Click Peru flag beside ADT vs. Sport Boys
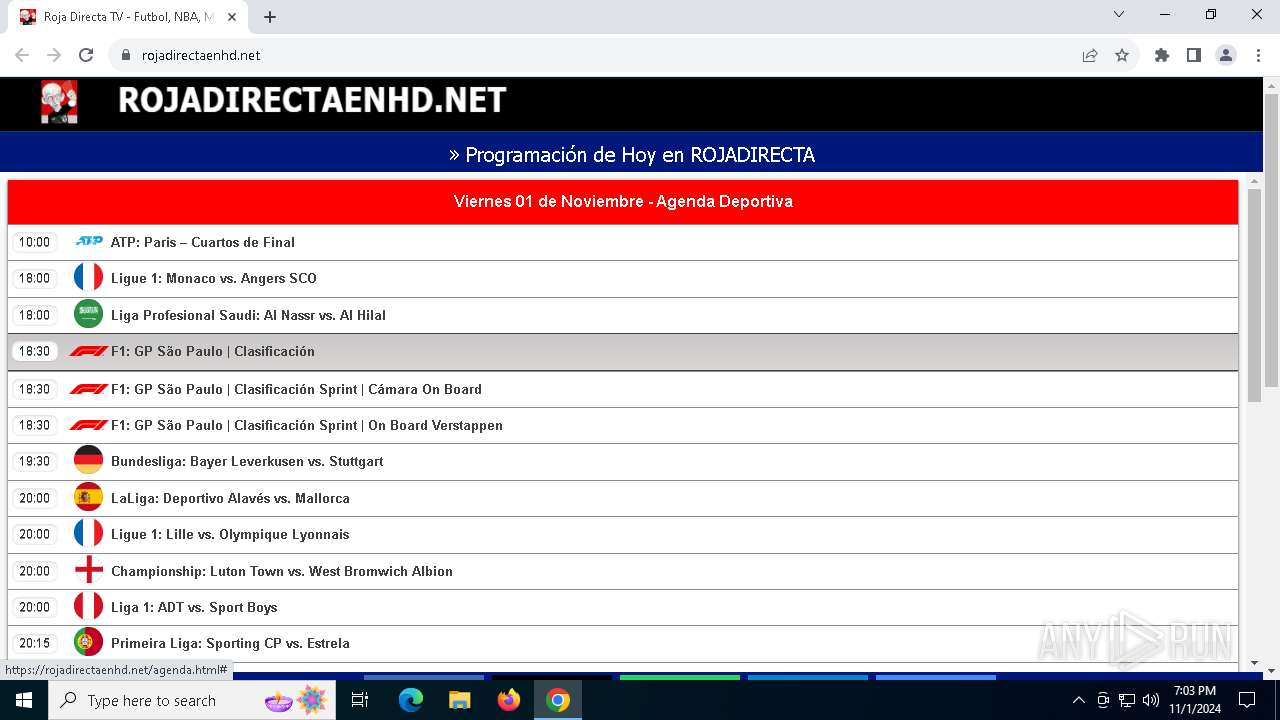The width and height of the screenshot is (1280, 720). coord(89,607)
